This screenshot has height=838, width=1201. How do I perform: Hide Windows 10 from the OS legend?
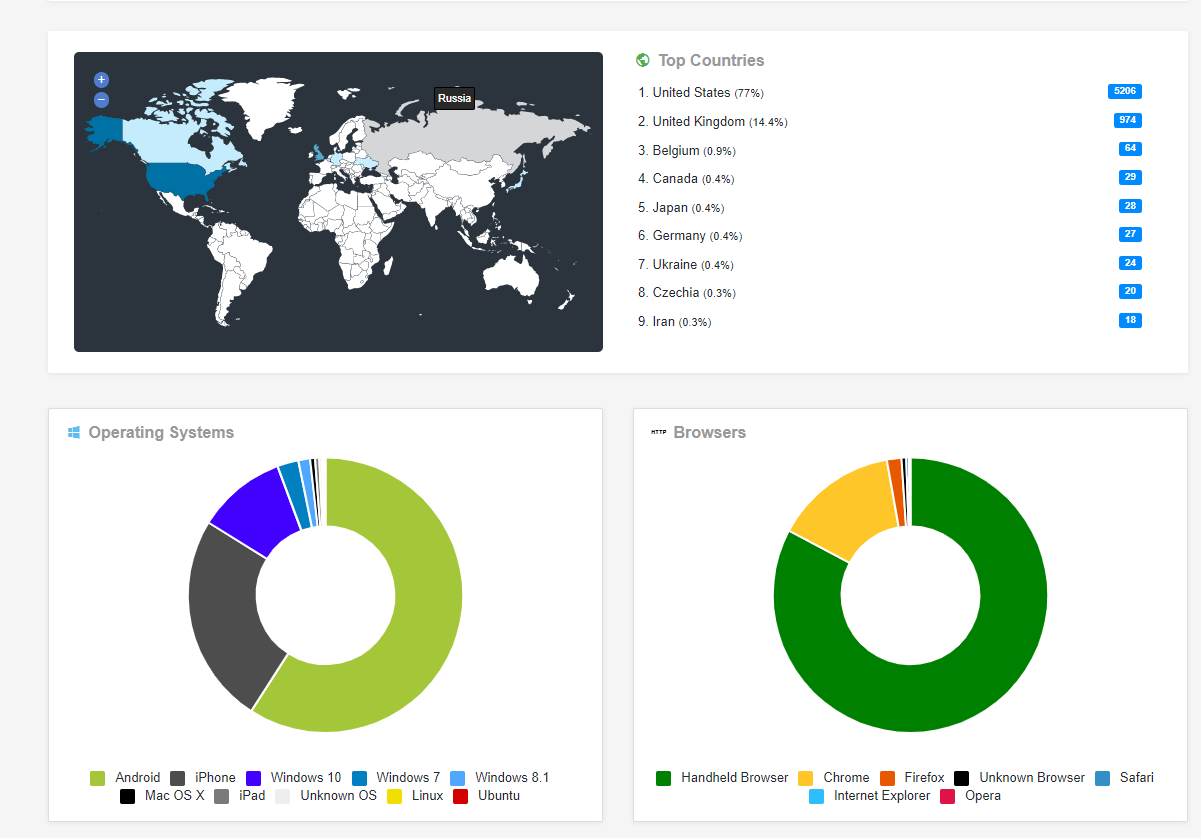point(305,778)
